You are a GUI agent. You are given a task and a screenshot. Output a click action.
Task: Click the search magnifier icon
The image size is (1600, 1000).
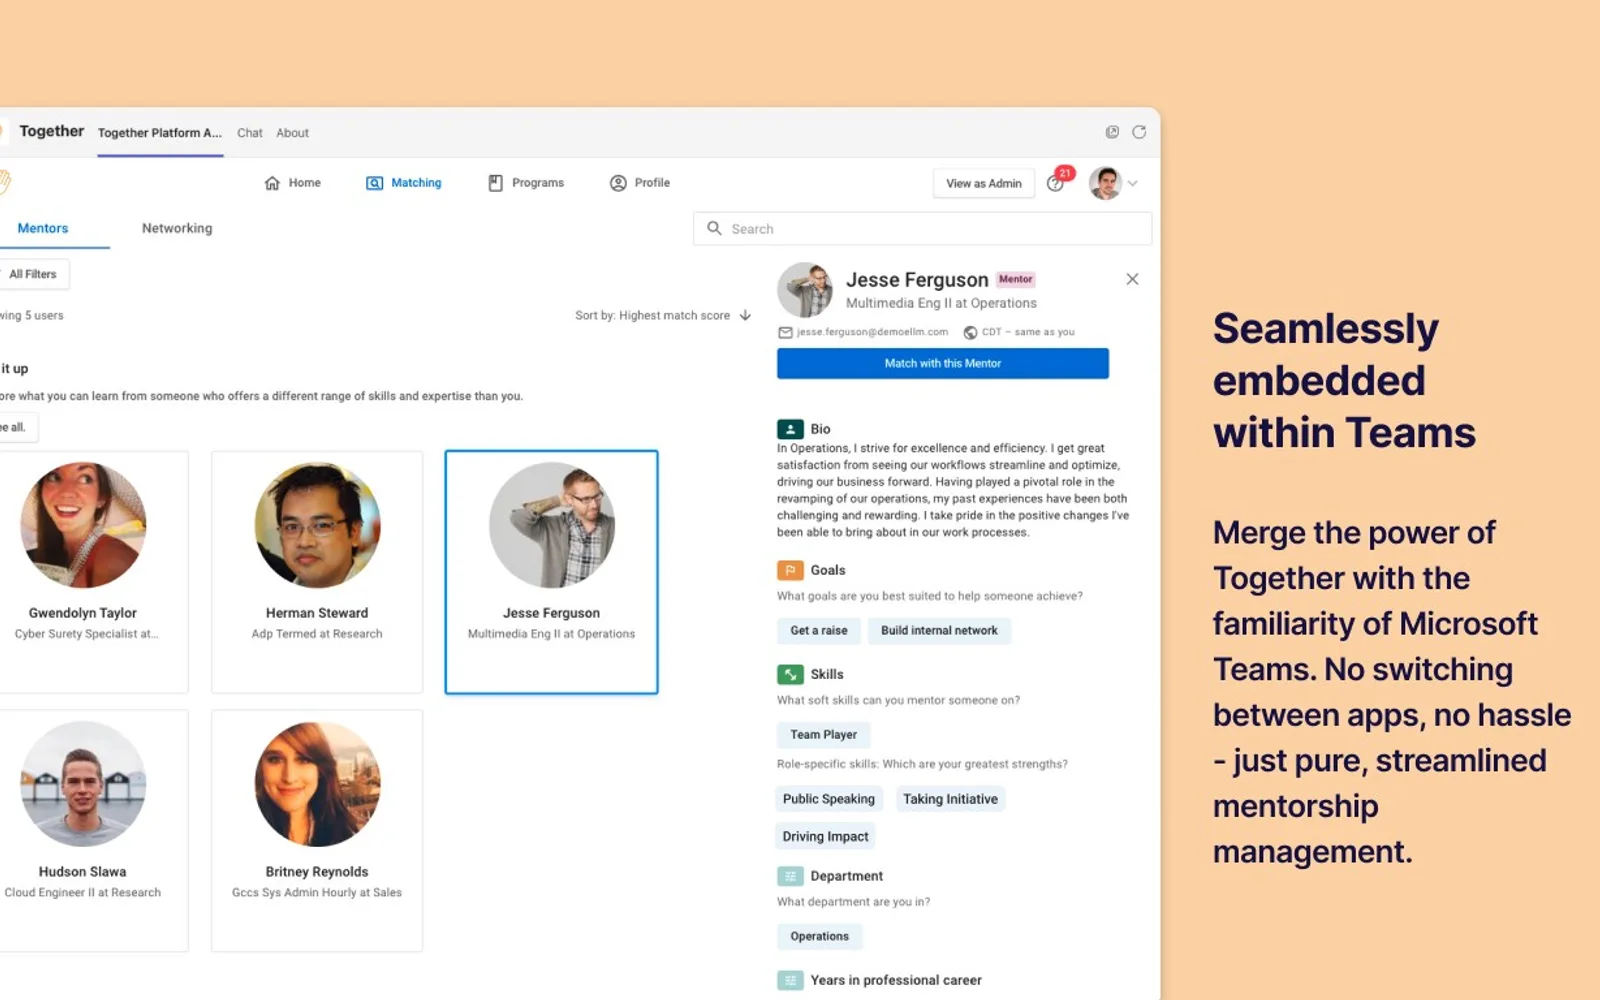click(714, 228)
